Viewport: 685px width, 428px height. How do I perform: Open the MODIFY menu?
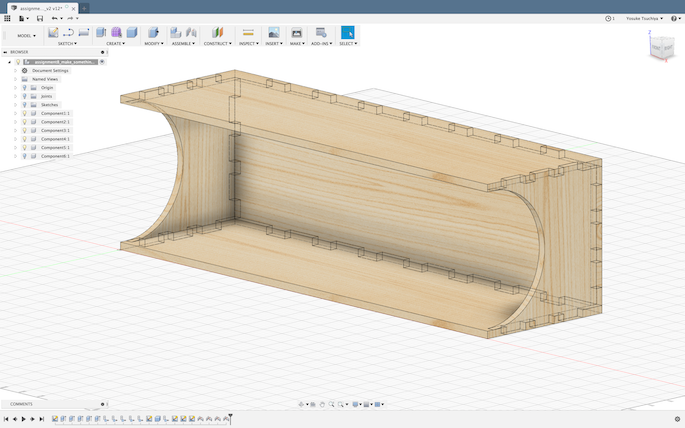coord(153,44)
